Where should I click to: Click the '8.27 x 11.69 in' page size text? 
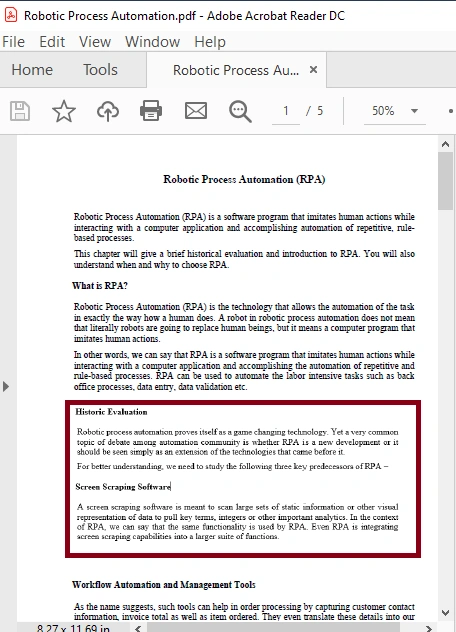click(x=73, y=628)
